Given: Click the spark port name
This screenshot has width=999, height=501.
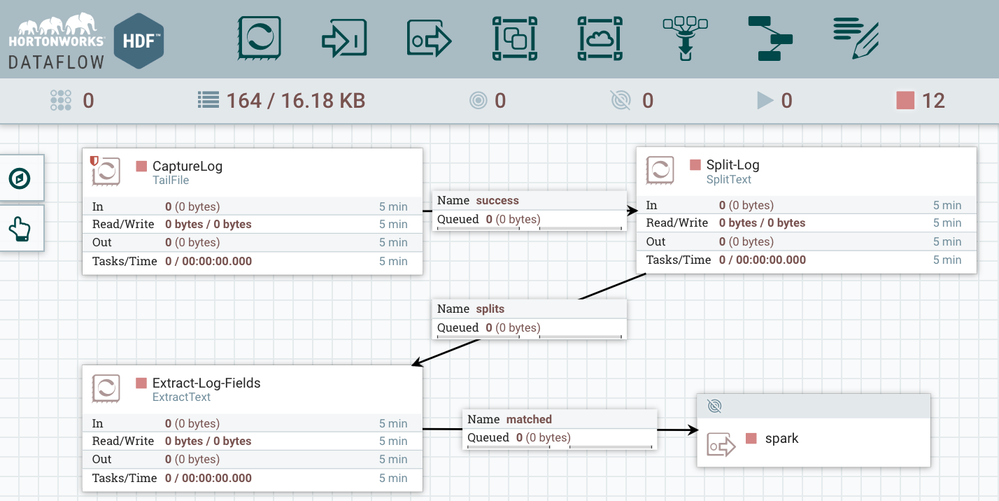Looking at the screenshot, I should click(x=782, y=439).
